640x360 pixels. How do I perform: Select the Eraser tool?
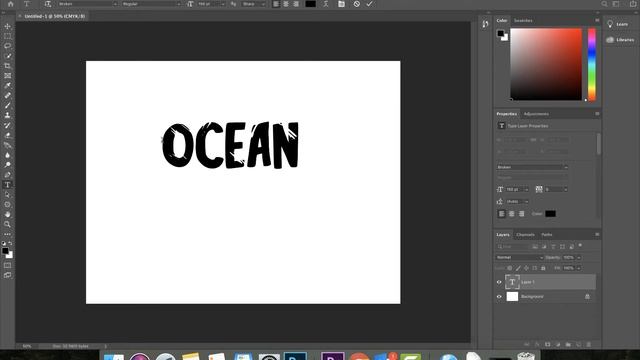[7, 135]
